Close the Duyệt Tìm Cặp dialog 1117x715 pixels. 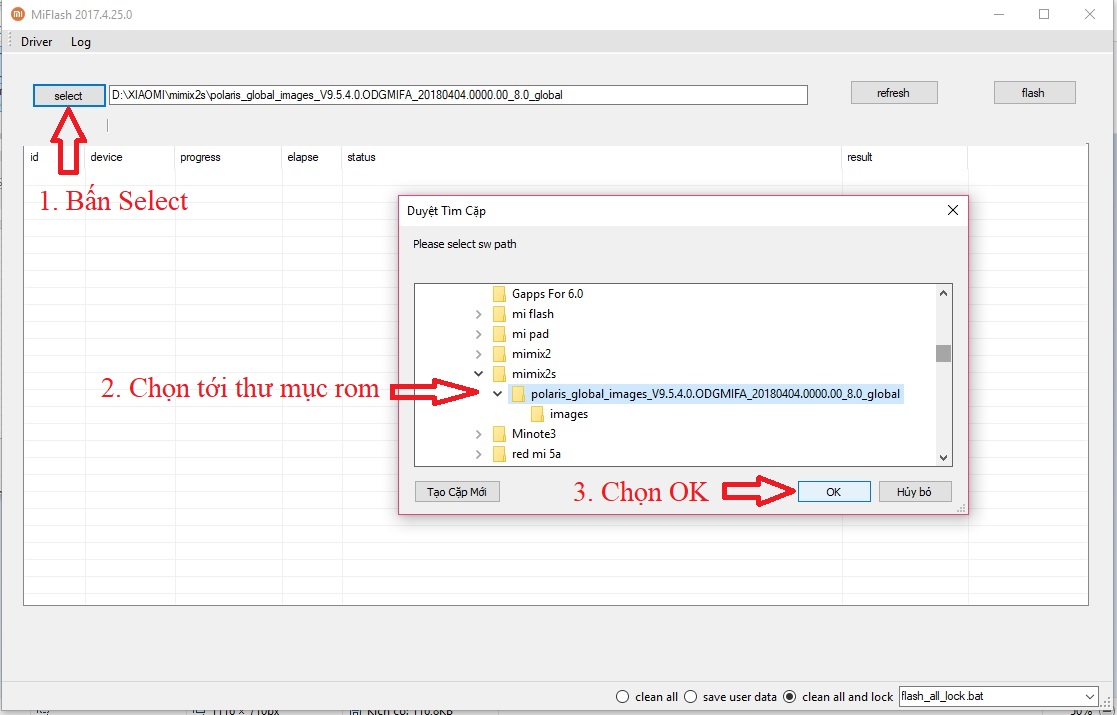click(x=952, y=210)
